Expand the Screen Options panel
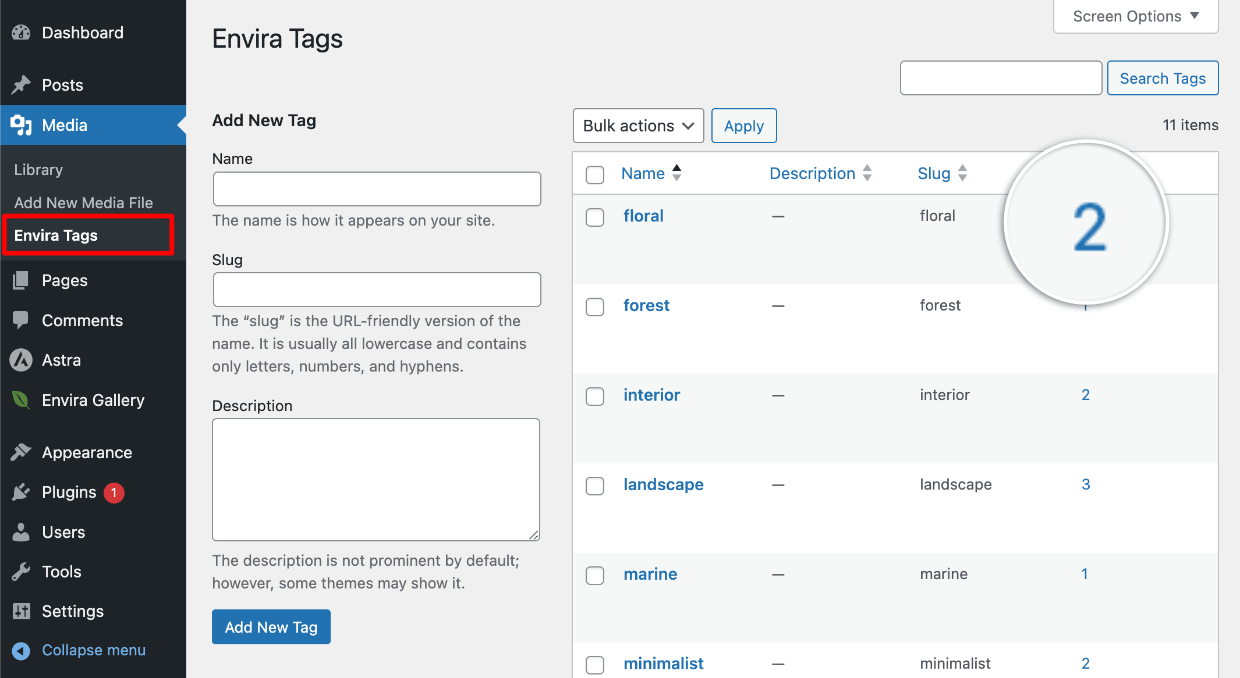Image resolution: width=1240 pixels, height=678 pixels. click(1135, 16)
